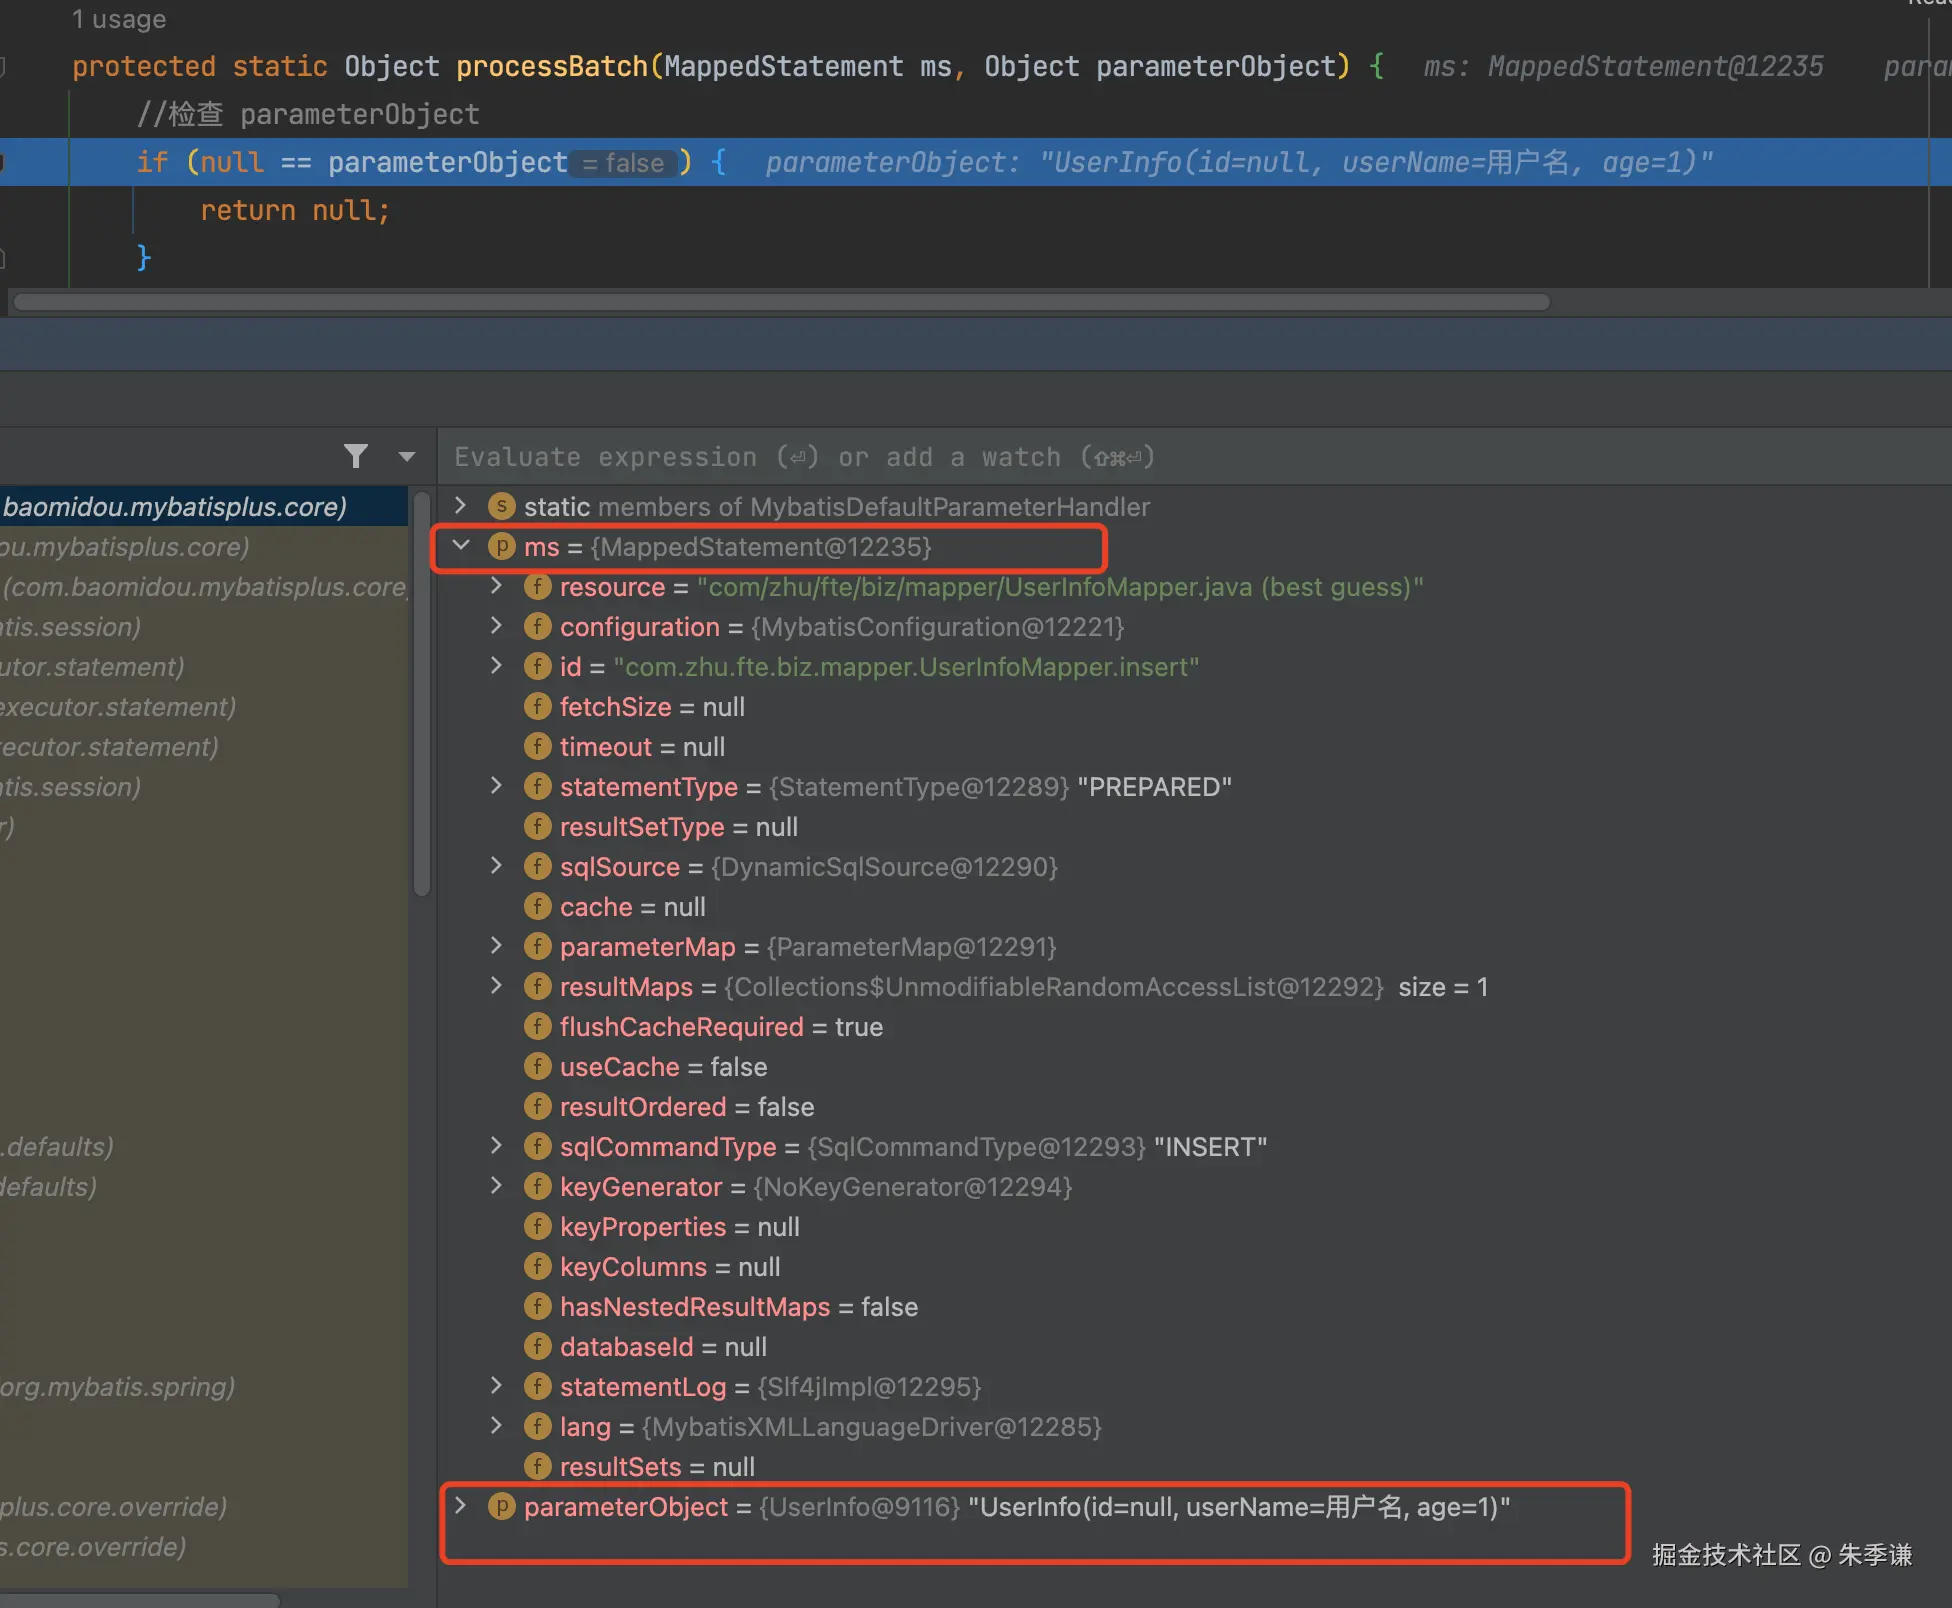This screenshot has width=1952, height=1608.
Task: Click the 'p' parameter icon beside ms
Action: [x=501, y=546]
